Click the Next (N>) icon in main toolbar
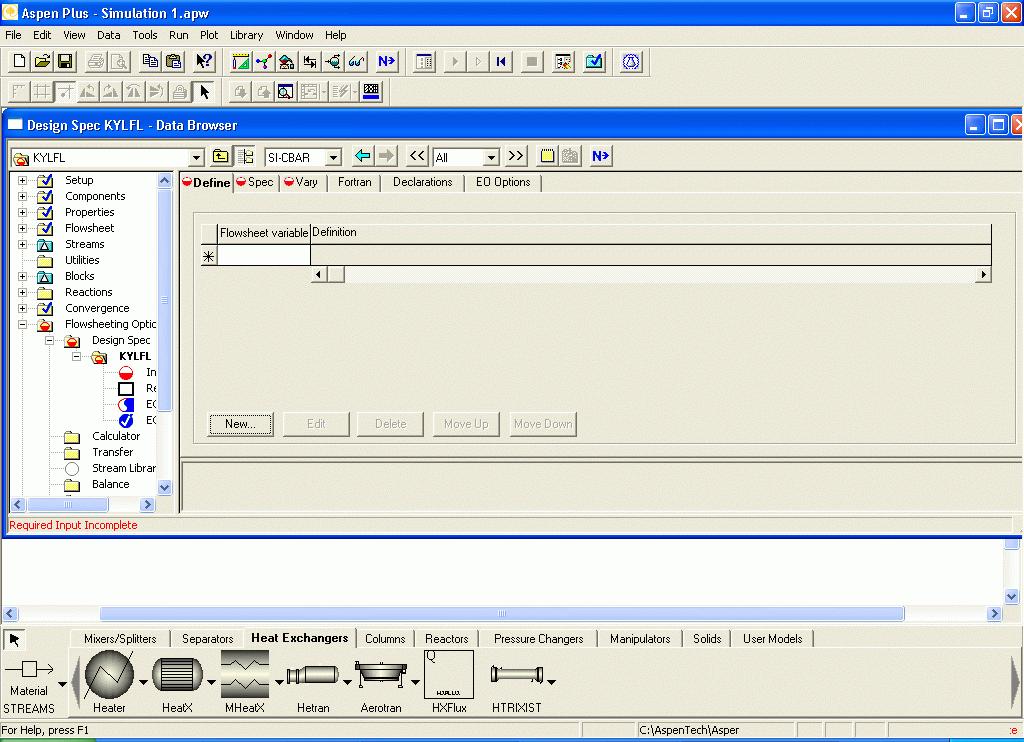Viewport: 1024px width, 742px height. 386,61
